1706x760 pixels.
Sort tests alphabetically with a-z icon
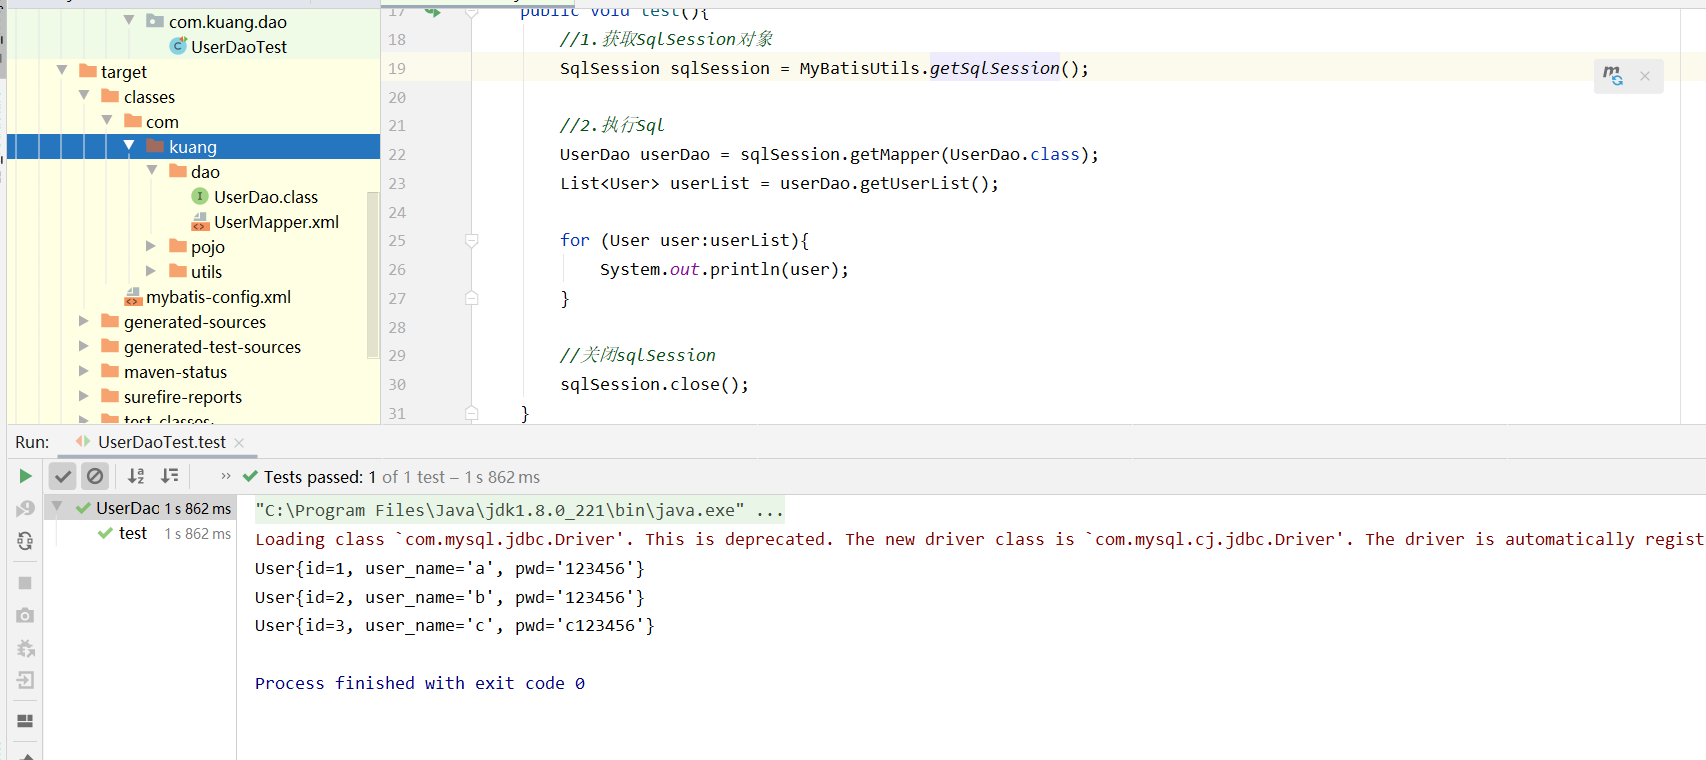click(x=136, y=476)
